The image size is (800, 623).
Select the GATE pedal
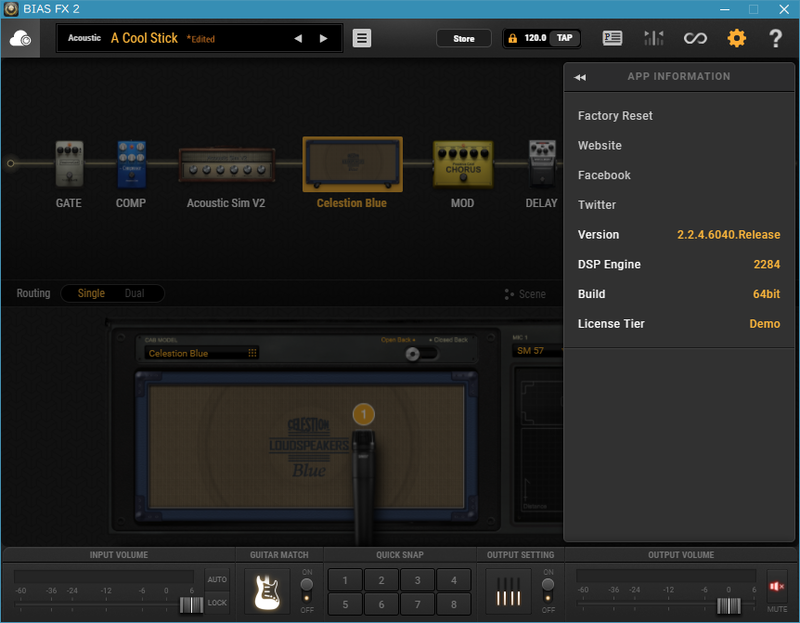[69, 164]
